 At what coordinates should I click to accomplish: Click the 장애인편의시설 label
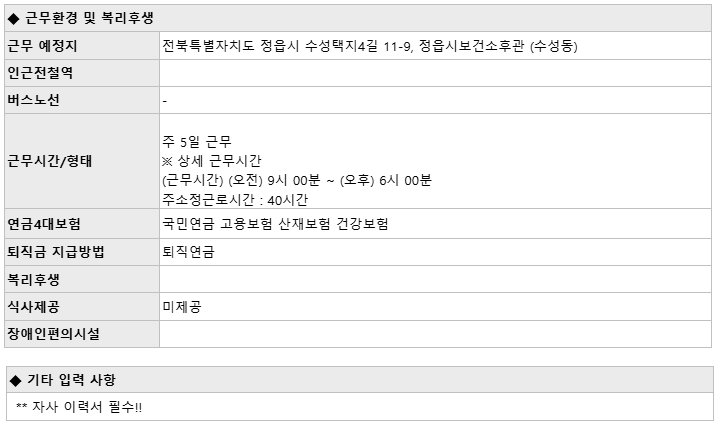click(x=53, y=334)
